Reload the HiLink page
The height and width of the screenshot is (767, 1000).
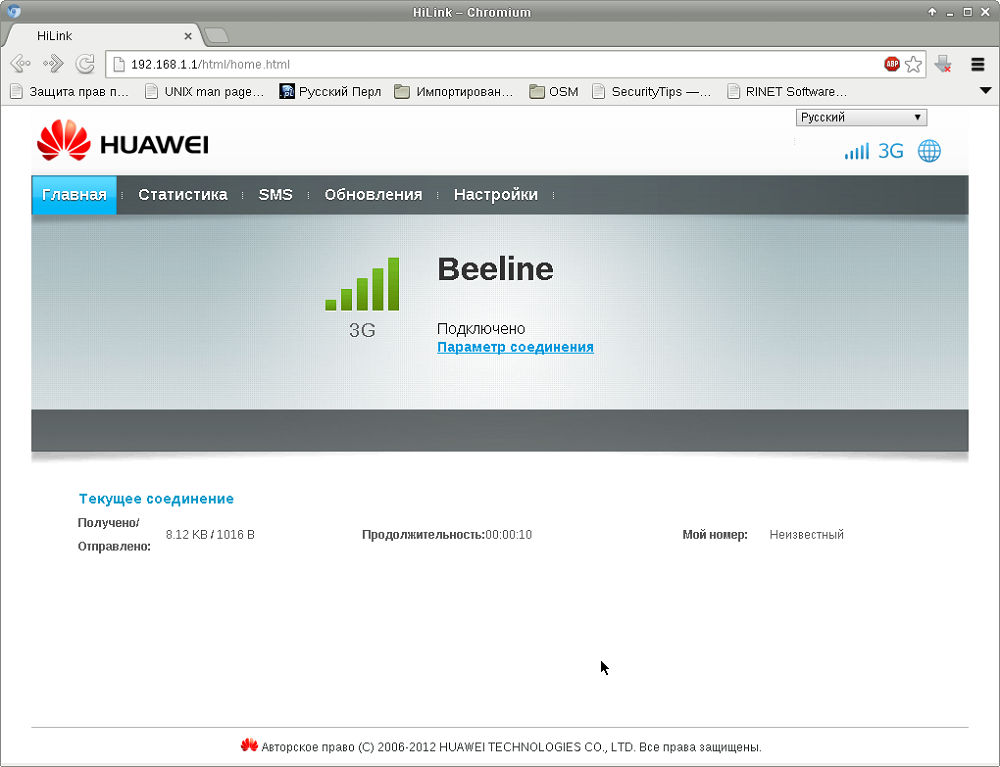click(85, 64)
